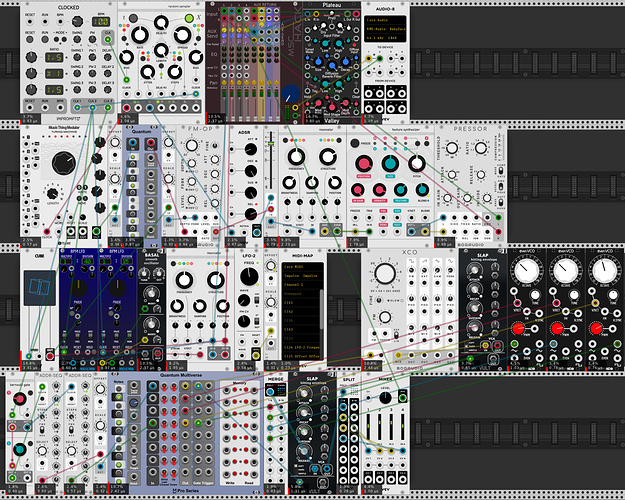Flip the LFO-2 switch beside the WAVE knob
The width and height of the screenshot is (625, 500).
click(257, 300)
